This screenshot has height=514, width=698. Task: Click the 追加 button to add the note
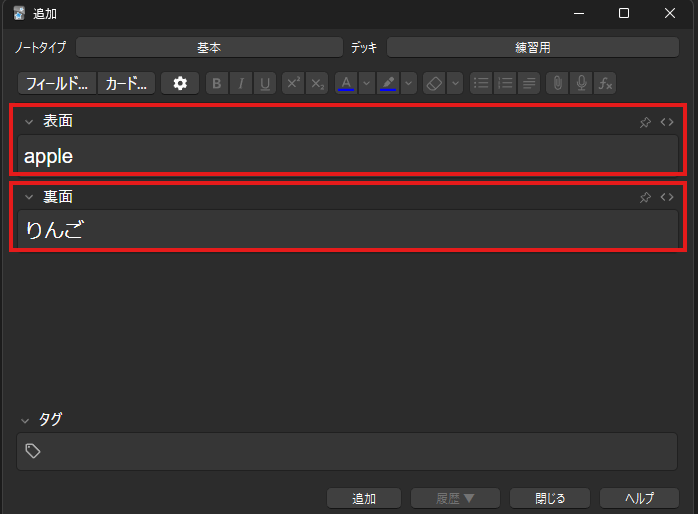pos(364,498)
